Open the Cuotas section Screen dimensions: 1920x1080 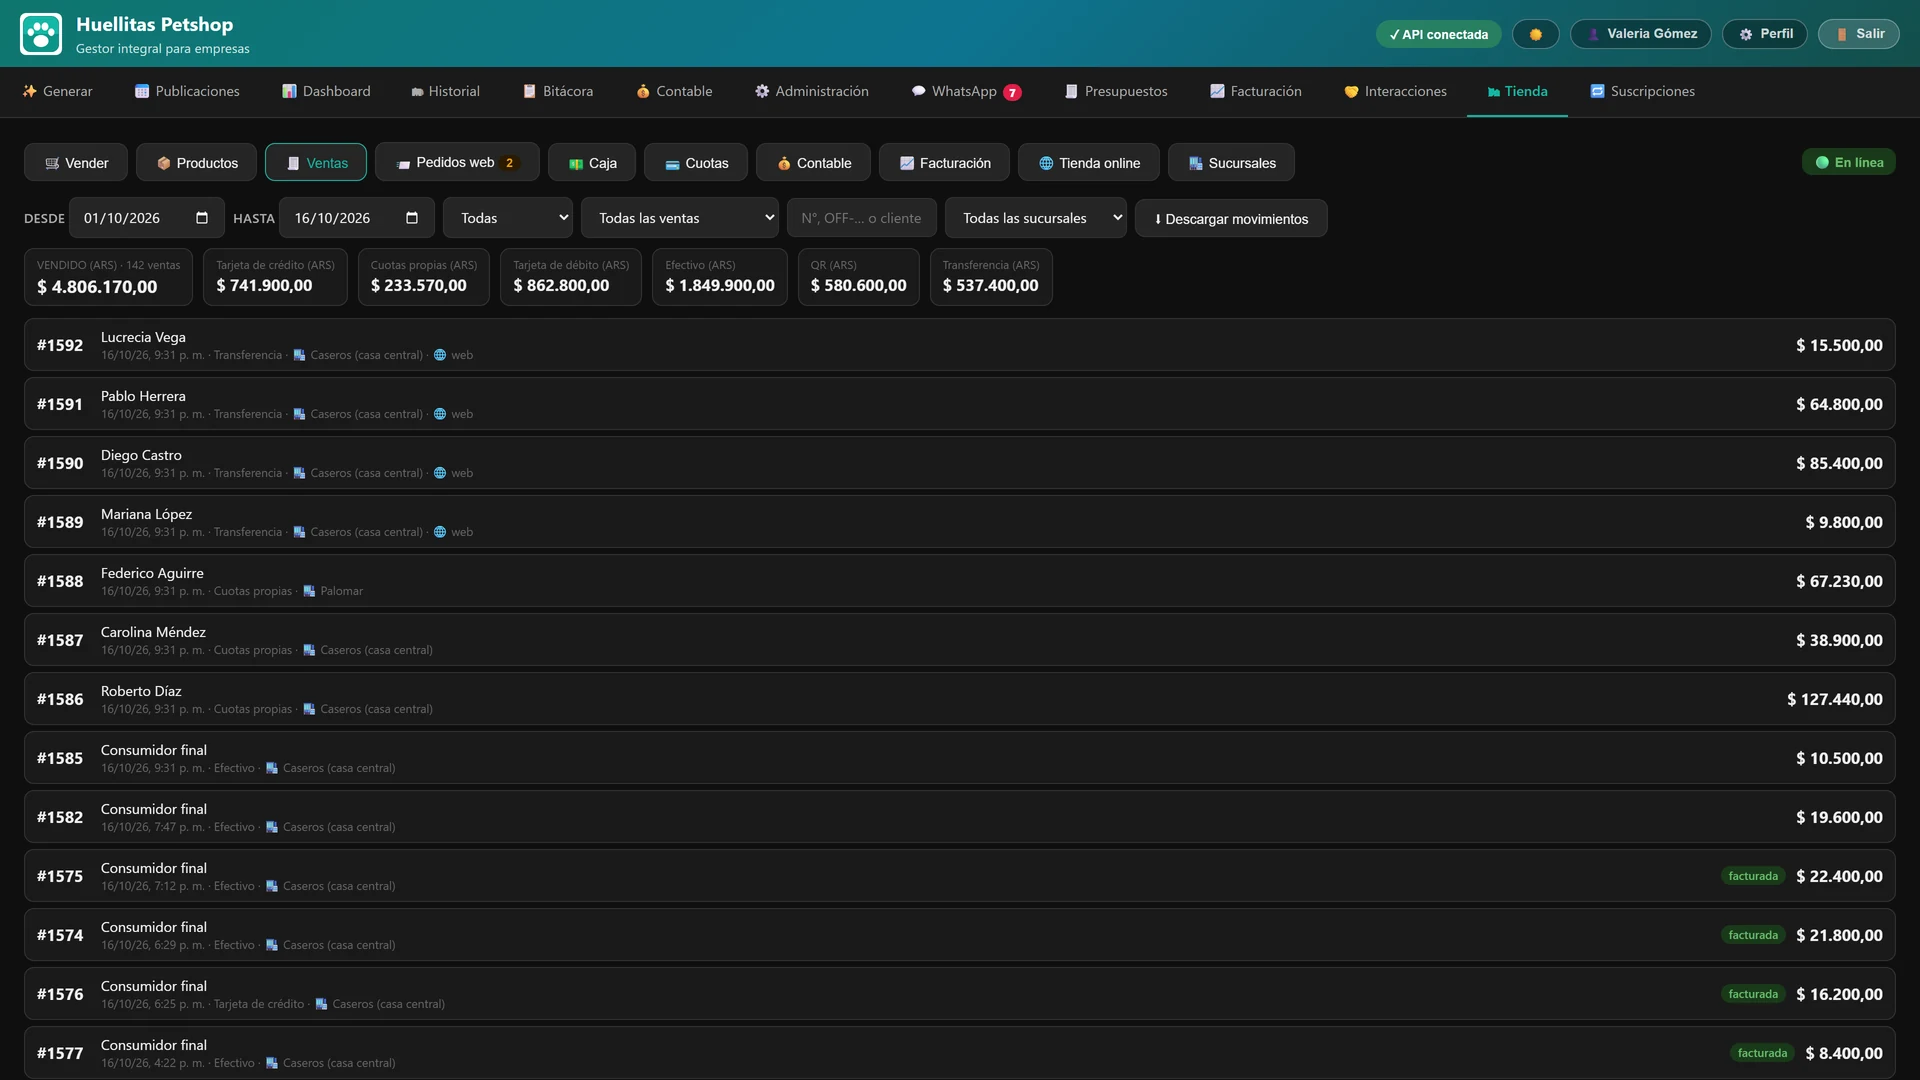pos(696,162)
